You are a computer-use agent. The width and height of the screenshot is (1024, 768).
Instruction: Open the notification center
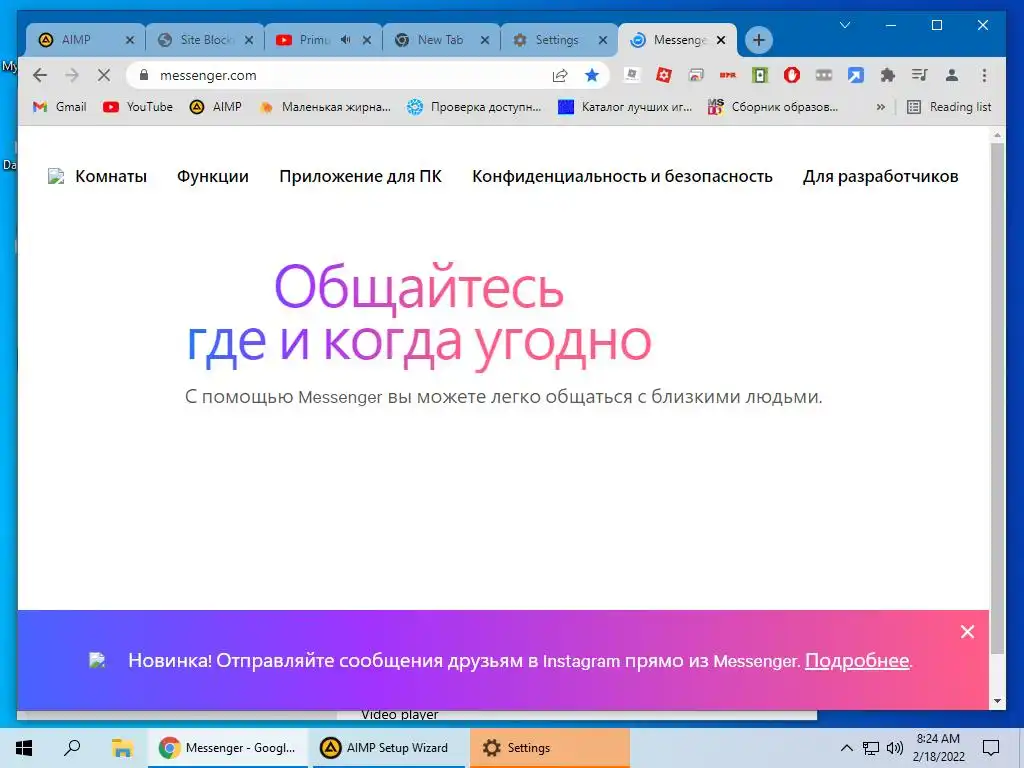click(991, 748)
